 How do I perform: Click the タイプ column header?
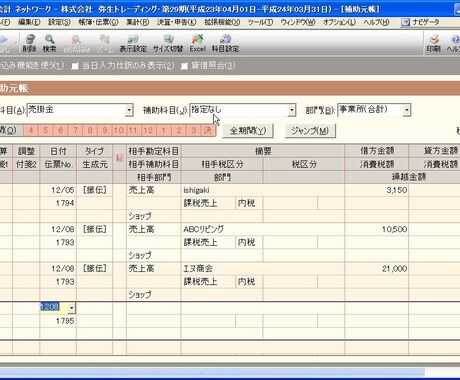[95, 151]
